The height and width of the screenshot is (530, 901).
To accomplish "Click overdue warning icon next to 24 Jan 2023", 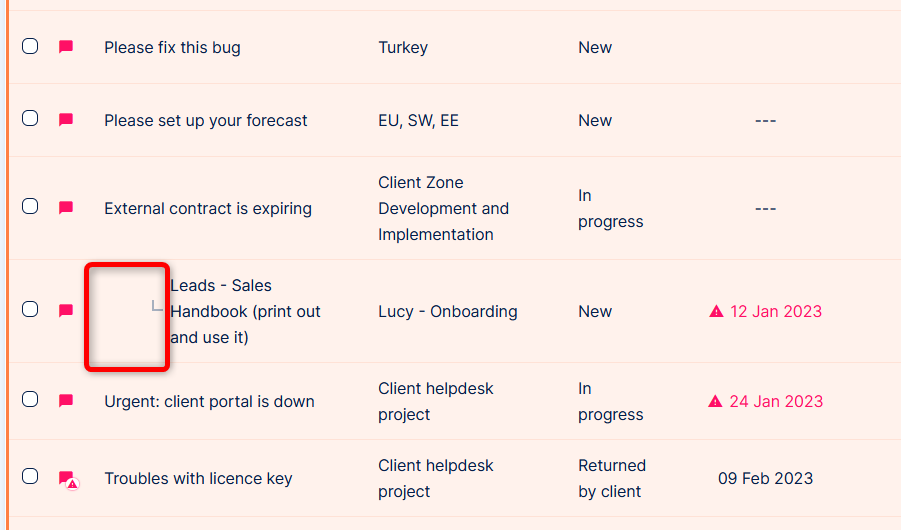I will 715,401.
